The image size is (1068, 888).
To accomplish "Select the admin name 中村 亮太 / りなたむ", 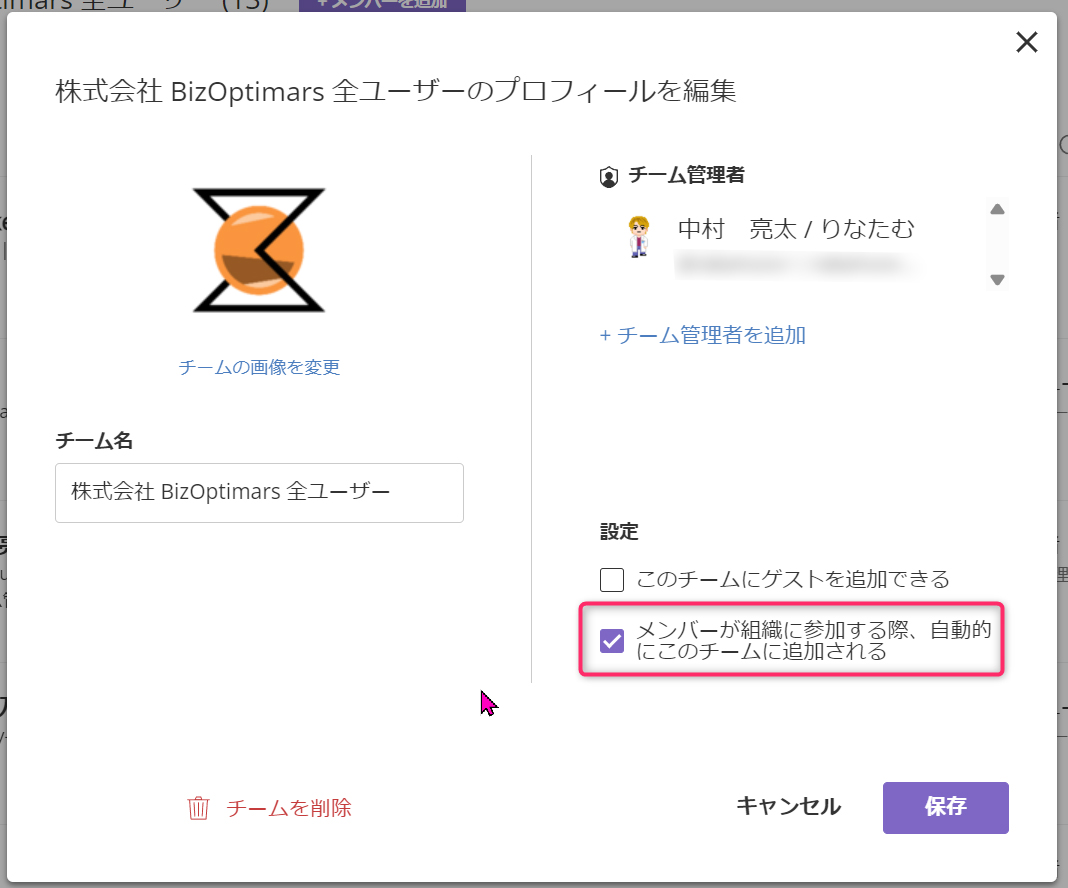I will coord(796,229).
